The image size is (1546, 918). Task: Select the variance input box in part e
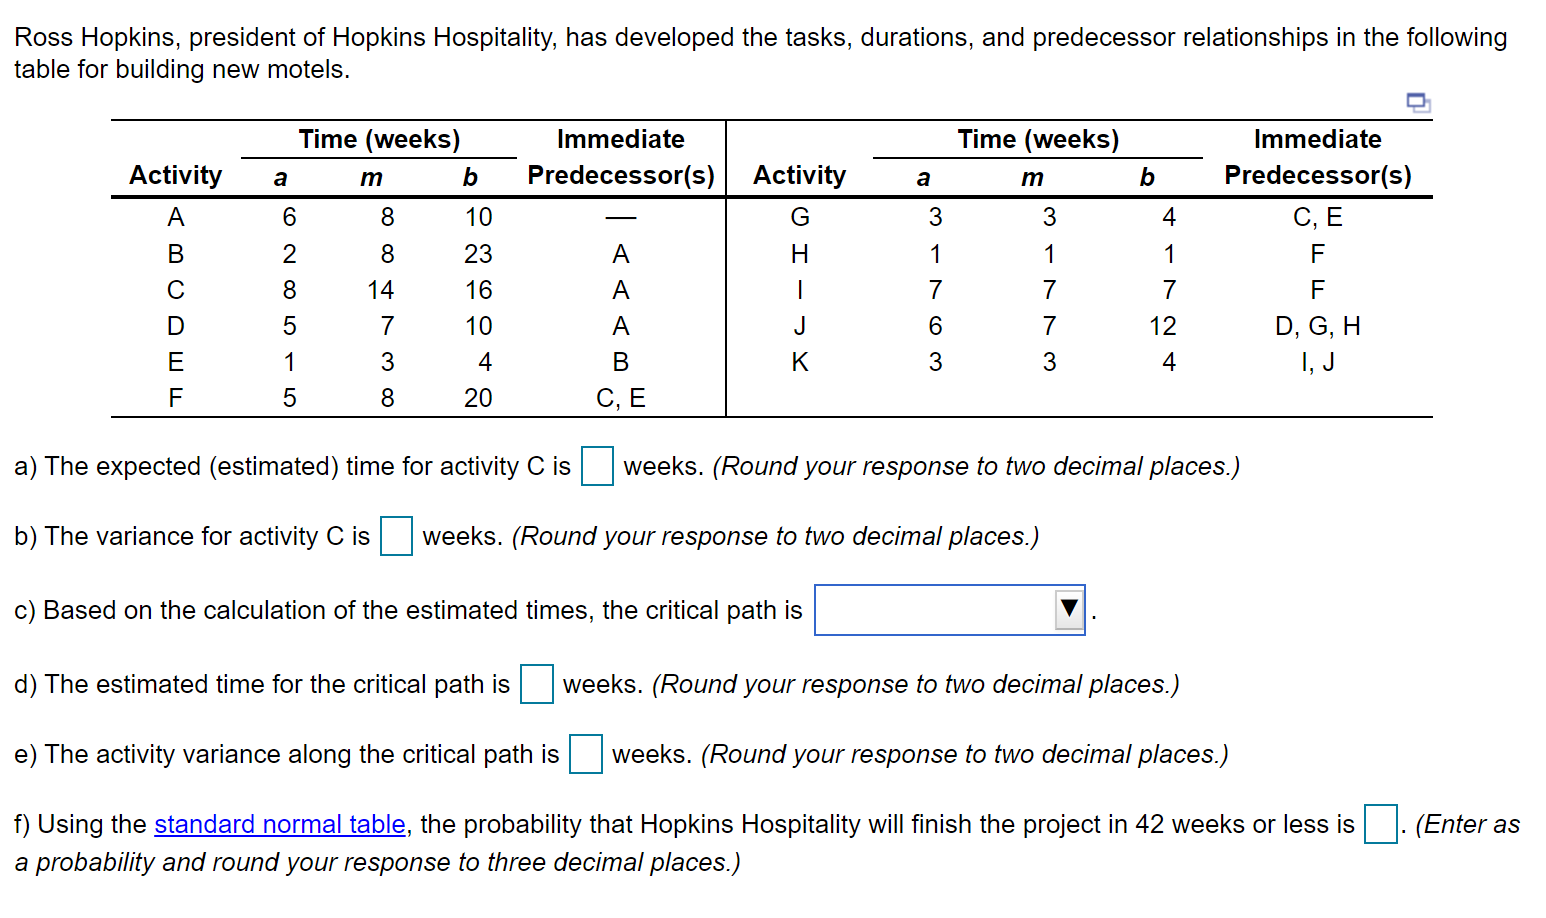[585, 754]
